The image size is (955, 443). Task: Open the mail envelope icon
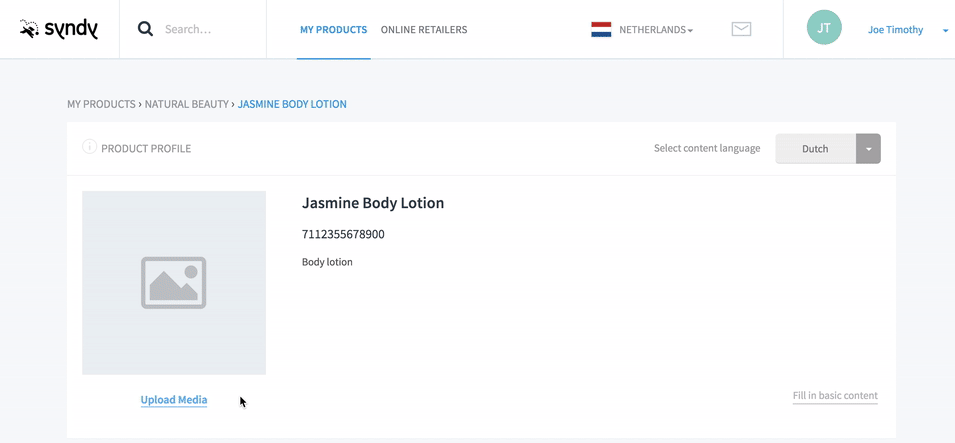(x=741, y=29)
